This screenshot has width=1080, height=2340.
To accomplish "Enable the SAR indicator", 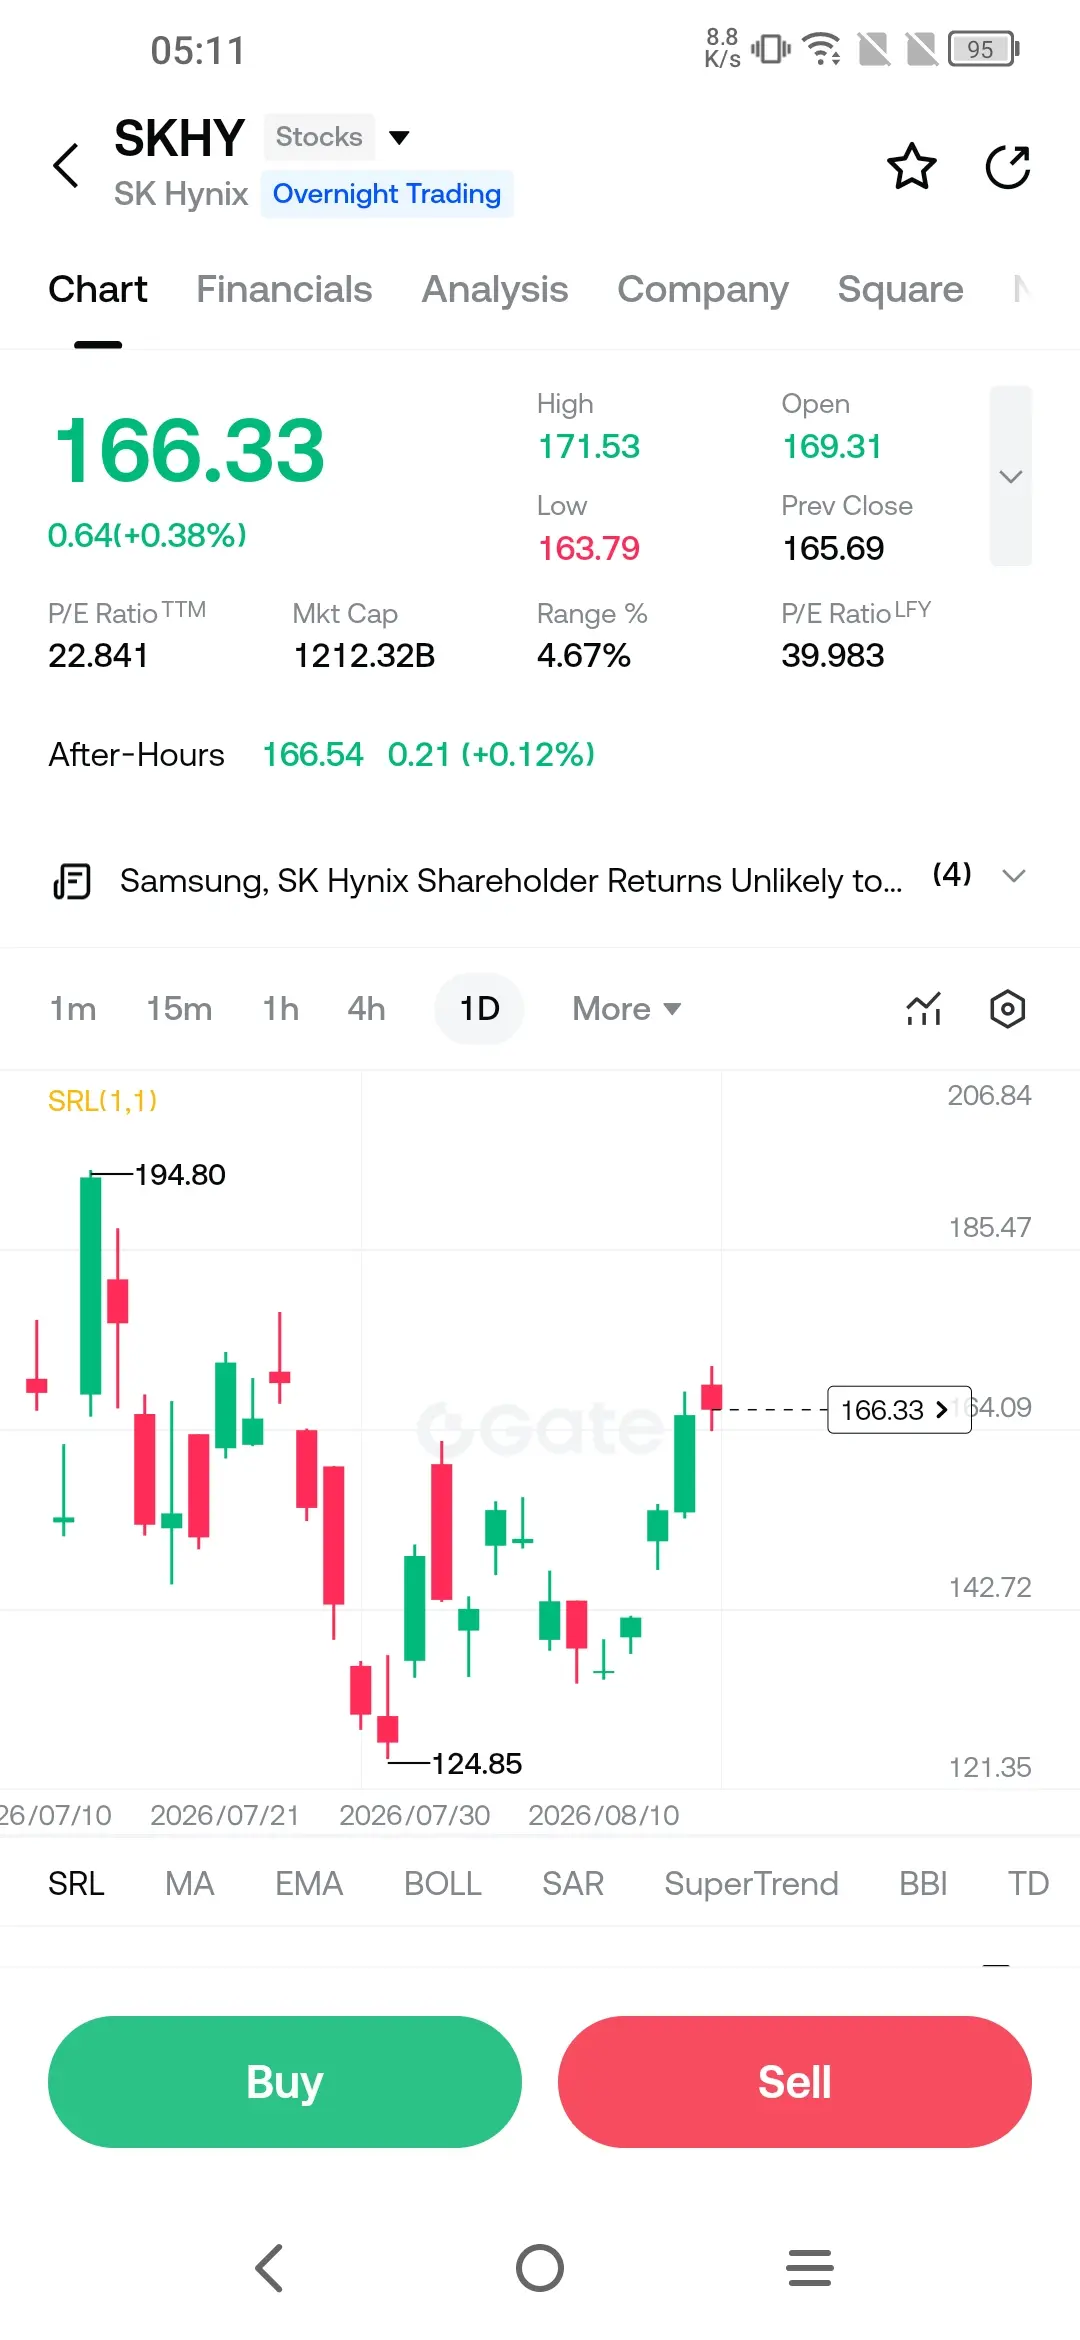I will pyautogui.click(x=573, y=1883).
